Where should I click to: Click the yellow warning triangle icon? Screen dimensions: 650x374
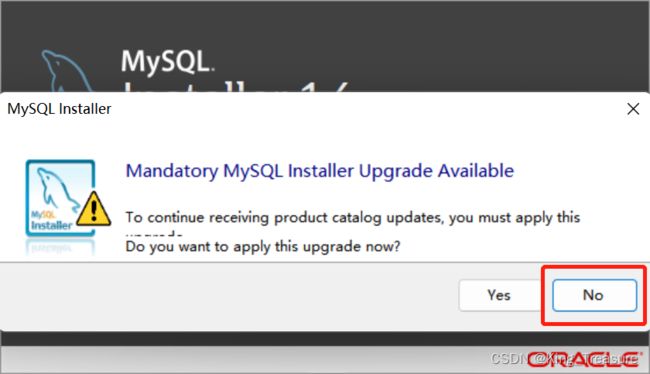pyautogui.click(x=94, y=209)
